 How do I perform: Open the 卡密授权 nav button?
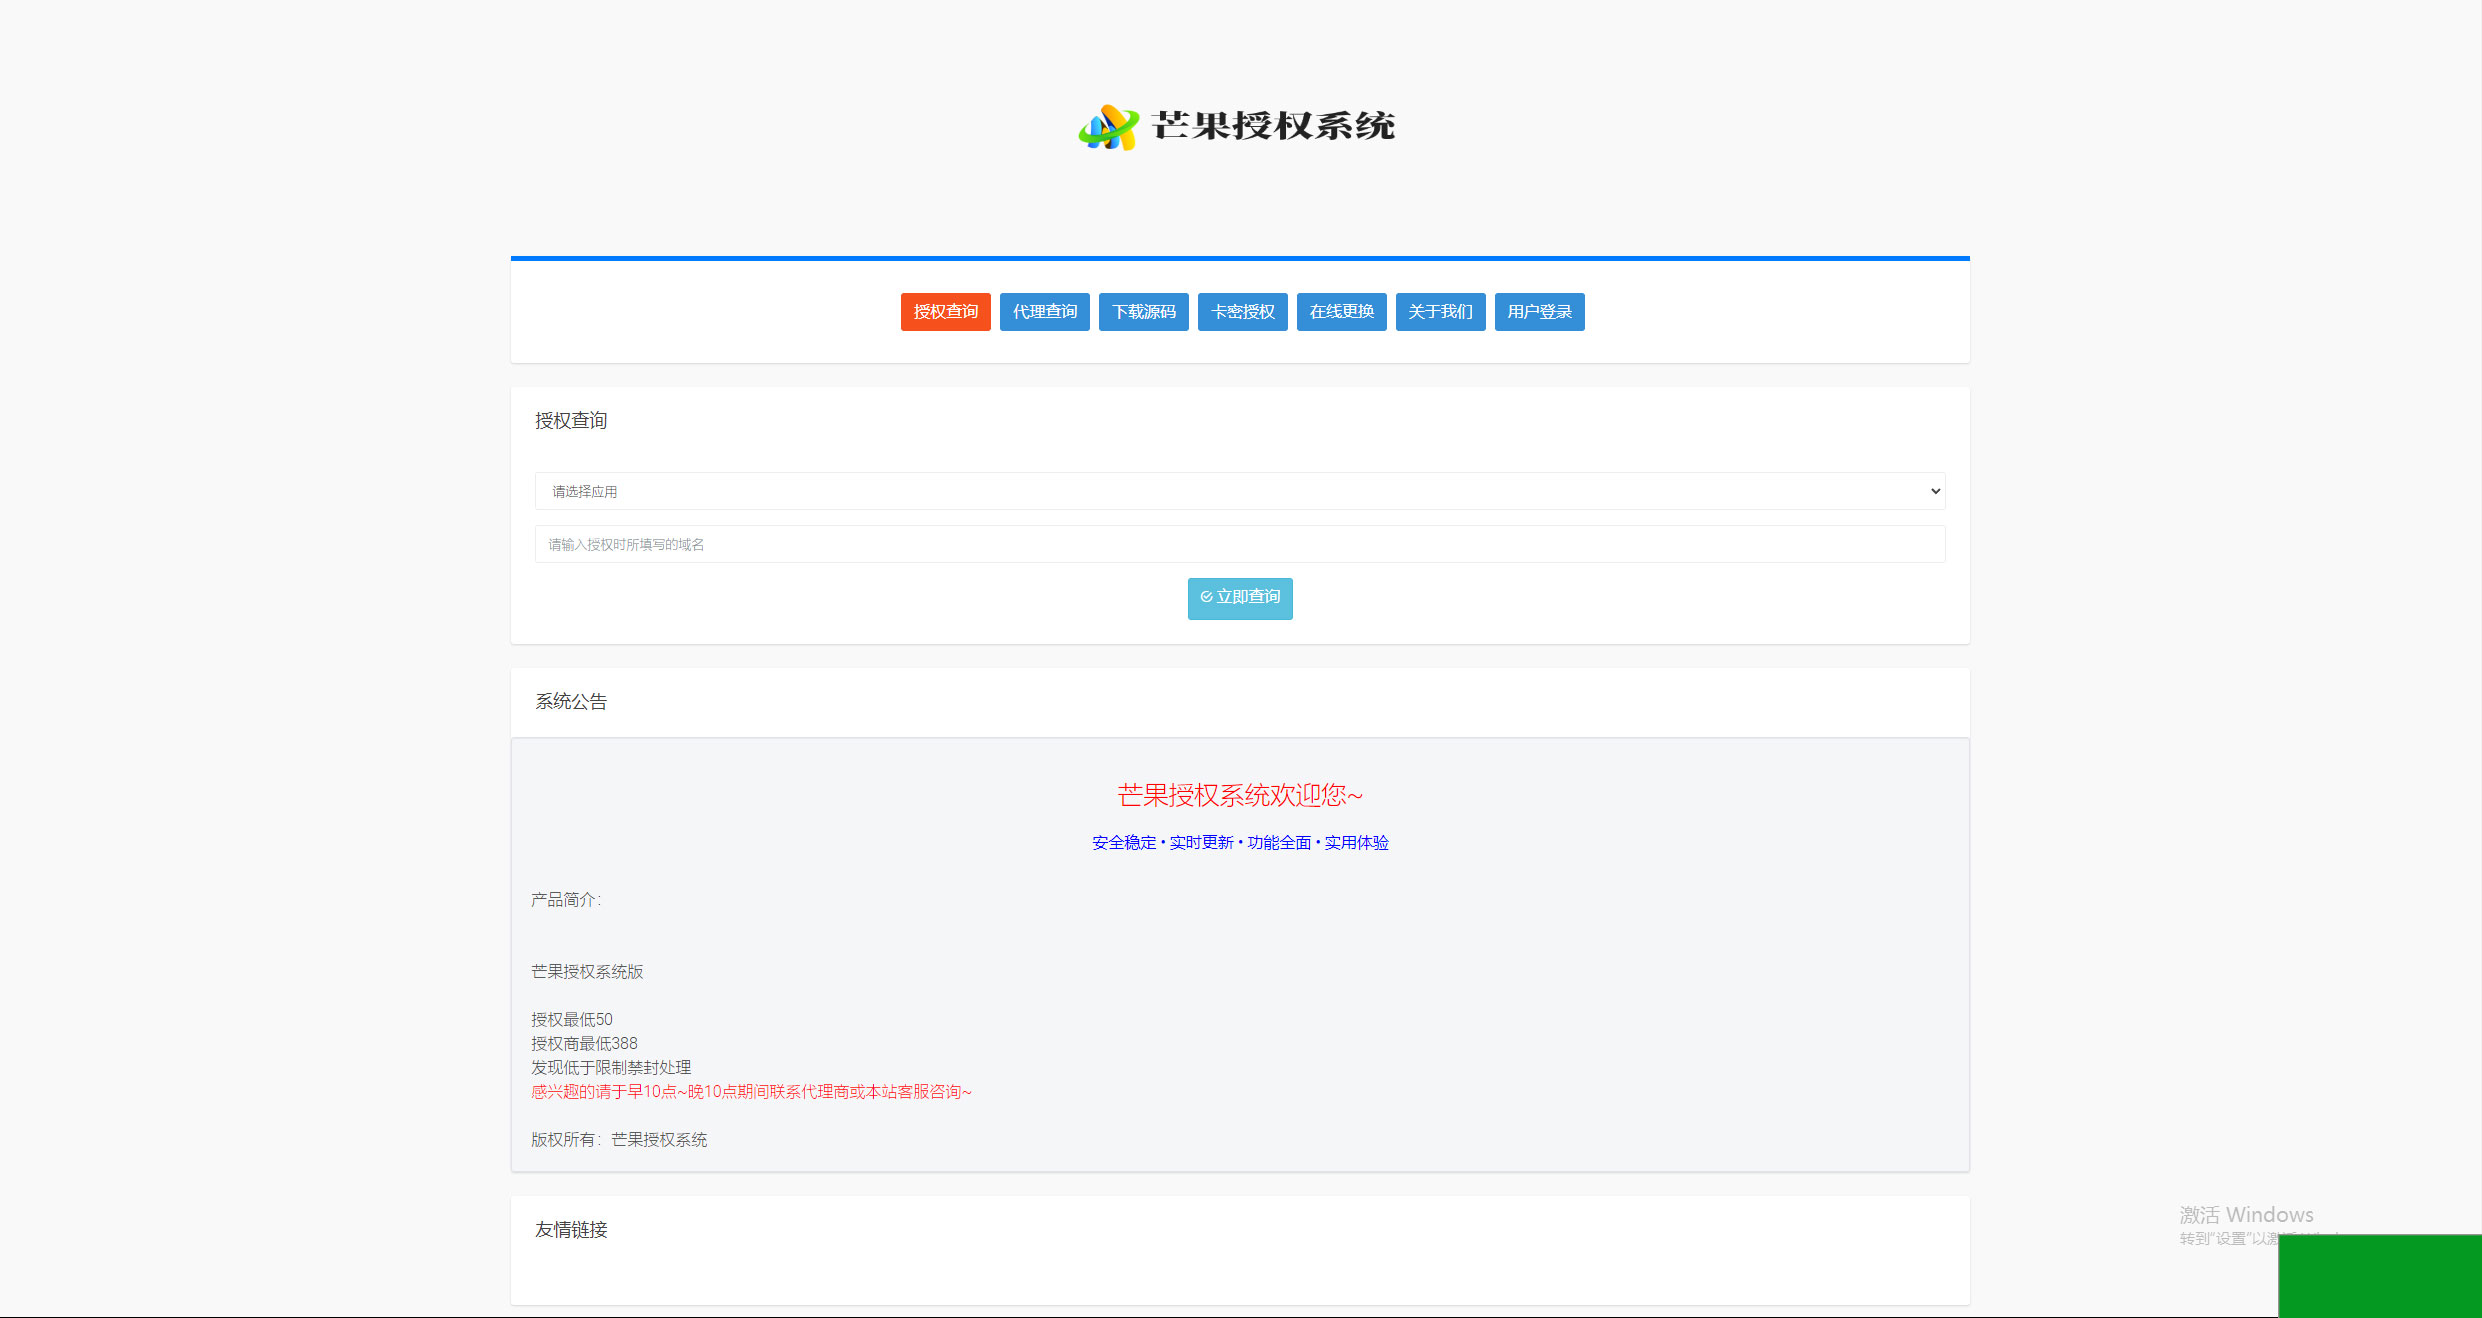pyautogui.click(x=1242, y=312)
